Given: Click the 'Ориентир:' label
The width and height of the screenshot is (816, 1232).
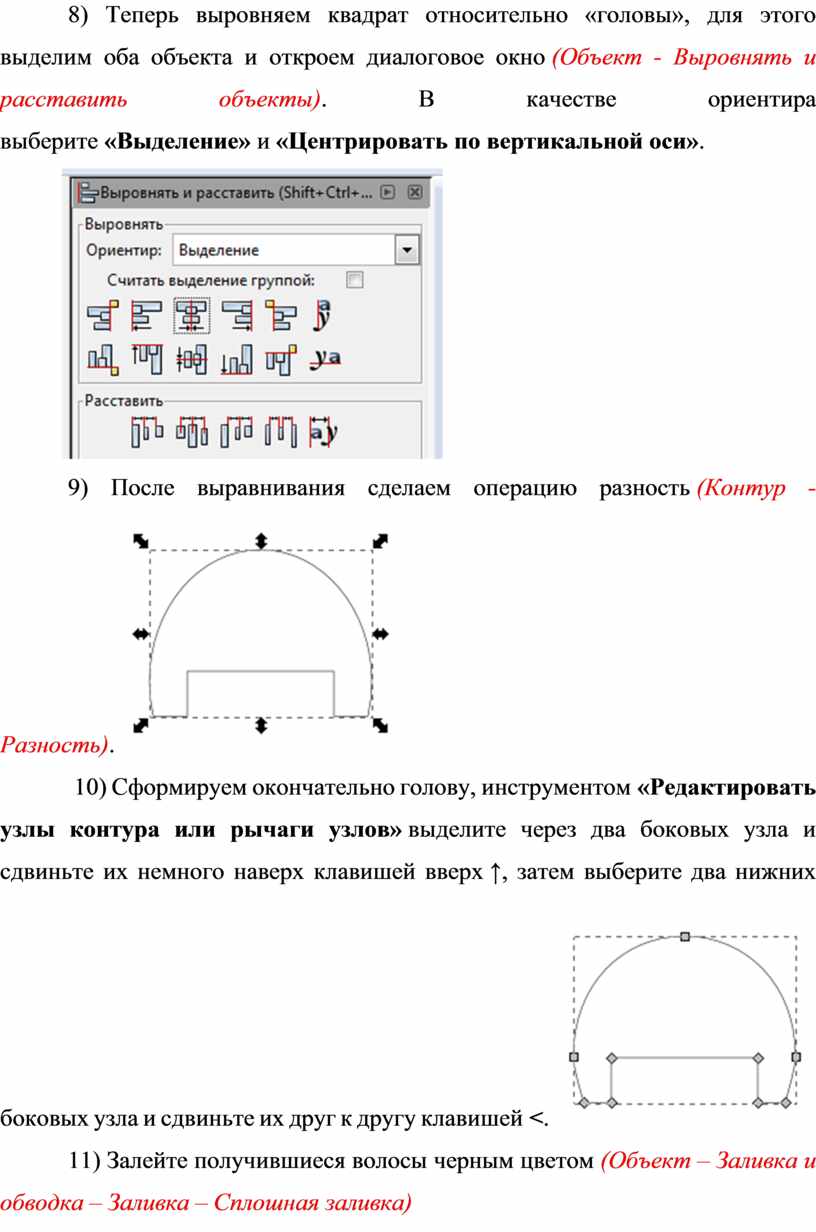Looking at the screenshot, I should click(x=124, y=250).
